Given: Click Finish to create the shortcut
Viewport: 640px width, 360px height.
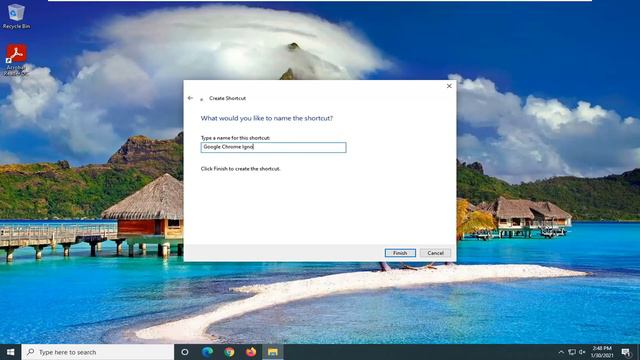Looking at the screenshot, I should [x=400, y=253].
